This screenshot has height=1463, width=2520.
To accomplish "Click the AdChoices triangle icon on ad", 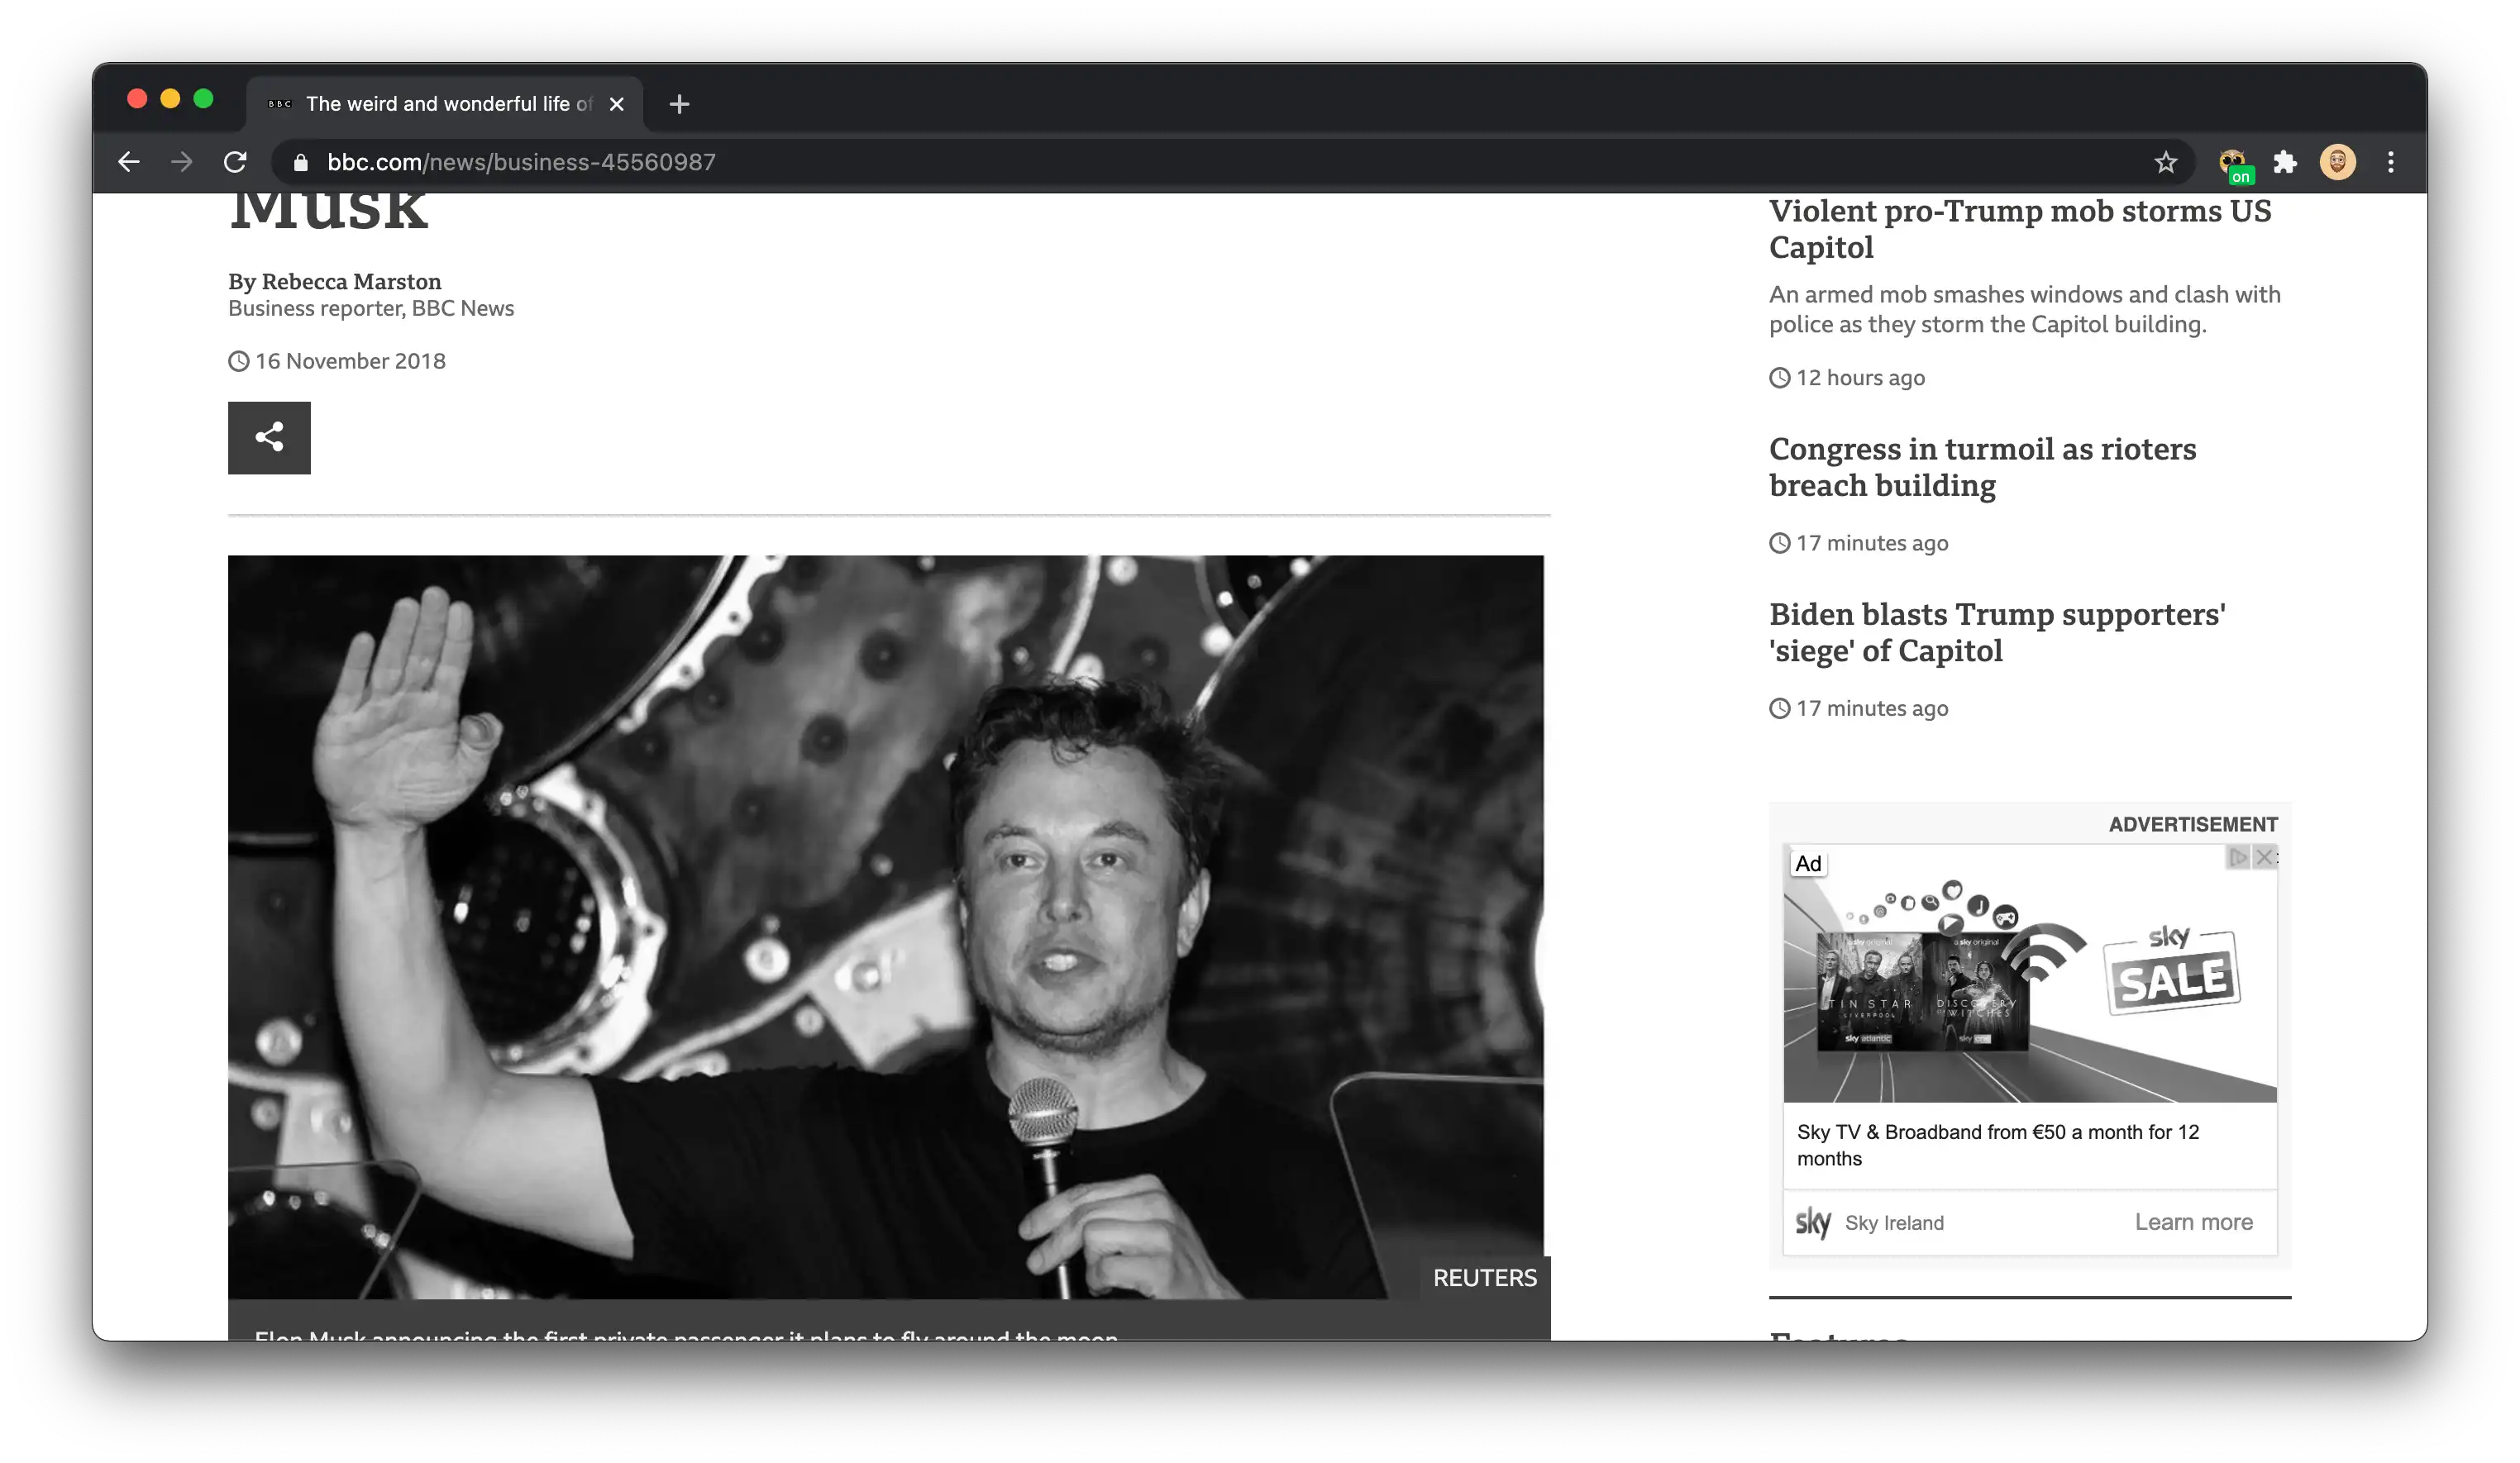I will point(2238,857).
